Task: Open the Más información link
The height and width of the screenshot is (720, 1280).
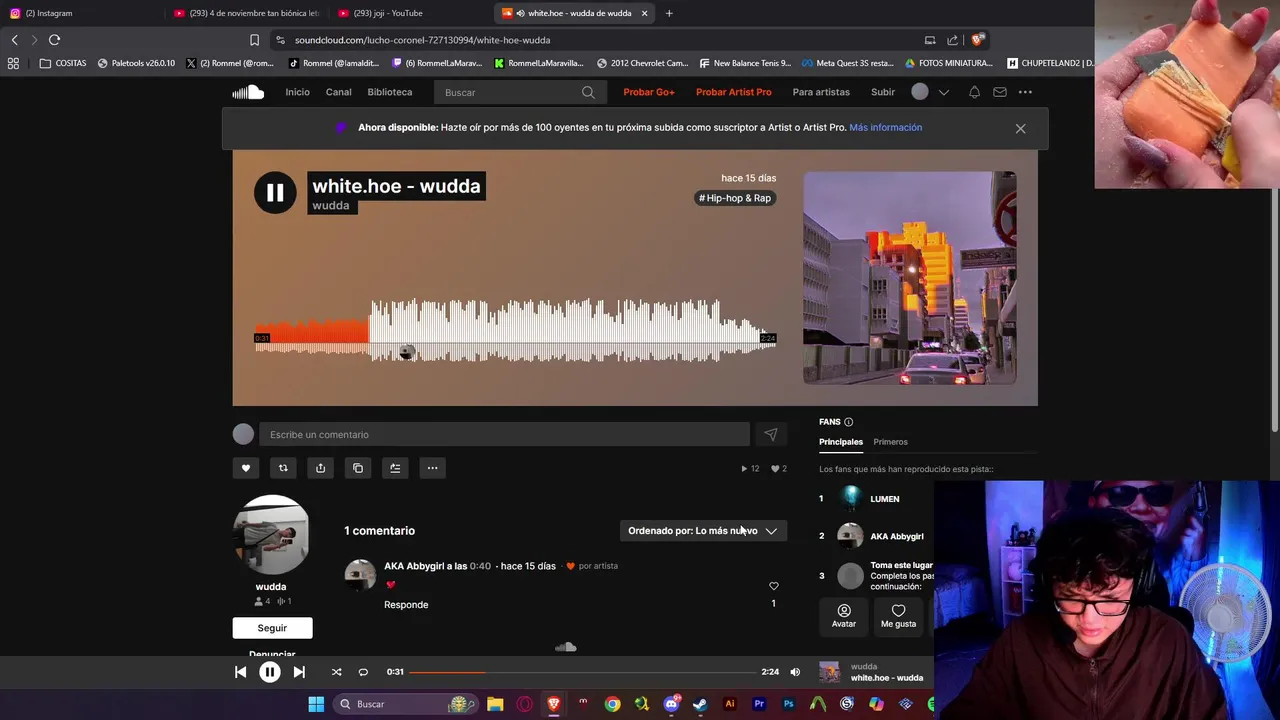Action: click(x=885, y=128)
